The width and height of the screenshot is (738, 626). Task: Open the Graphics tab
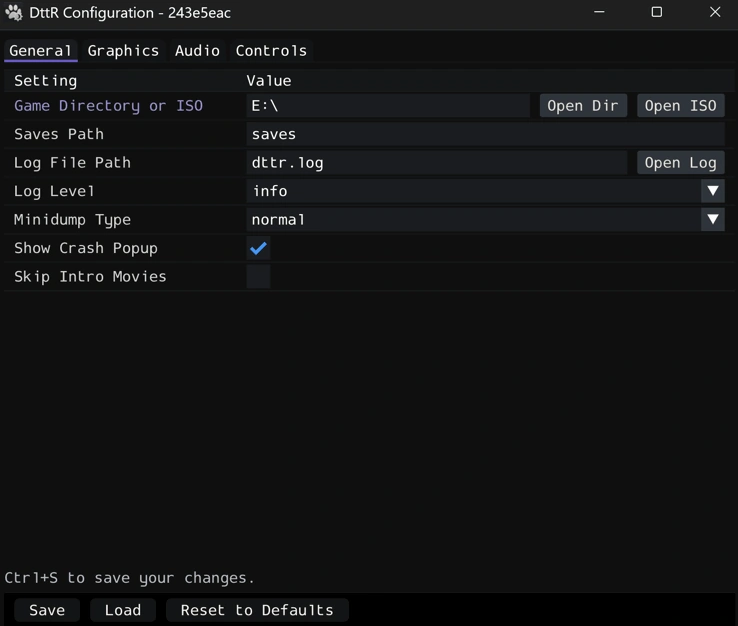[123, 51]
